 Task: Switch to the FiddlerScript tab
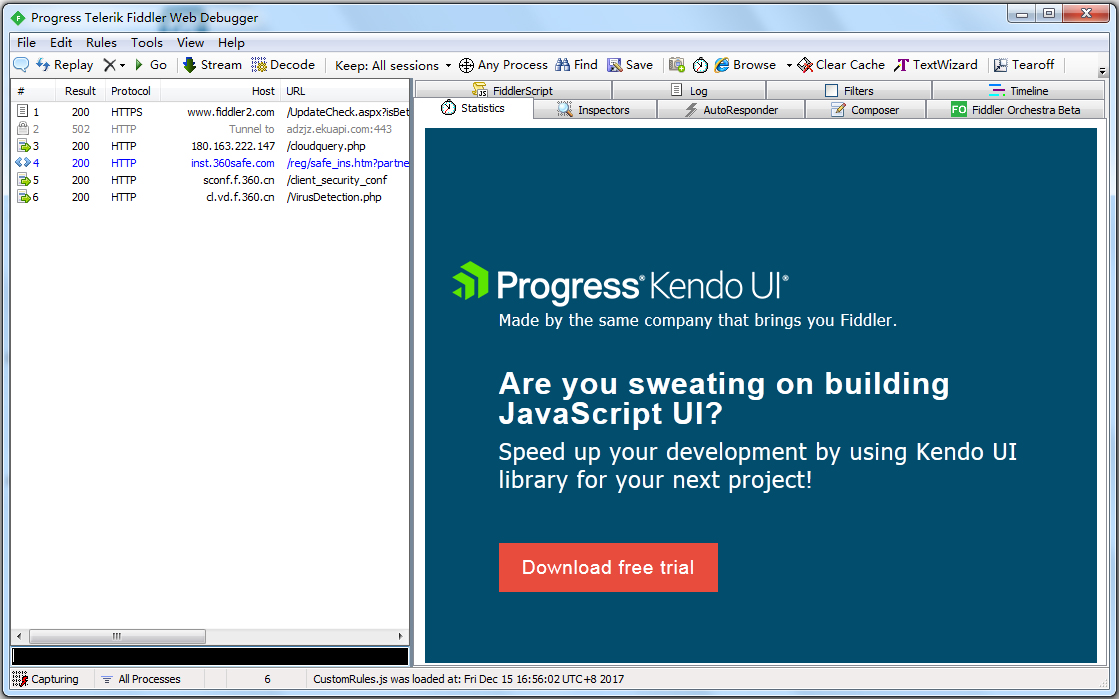[512, 91]
